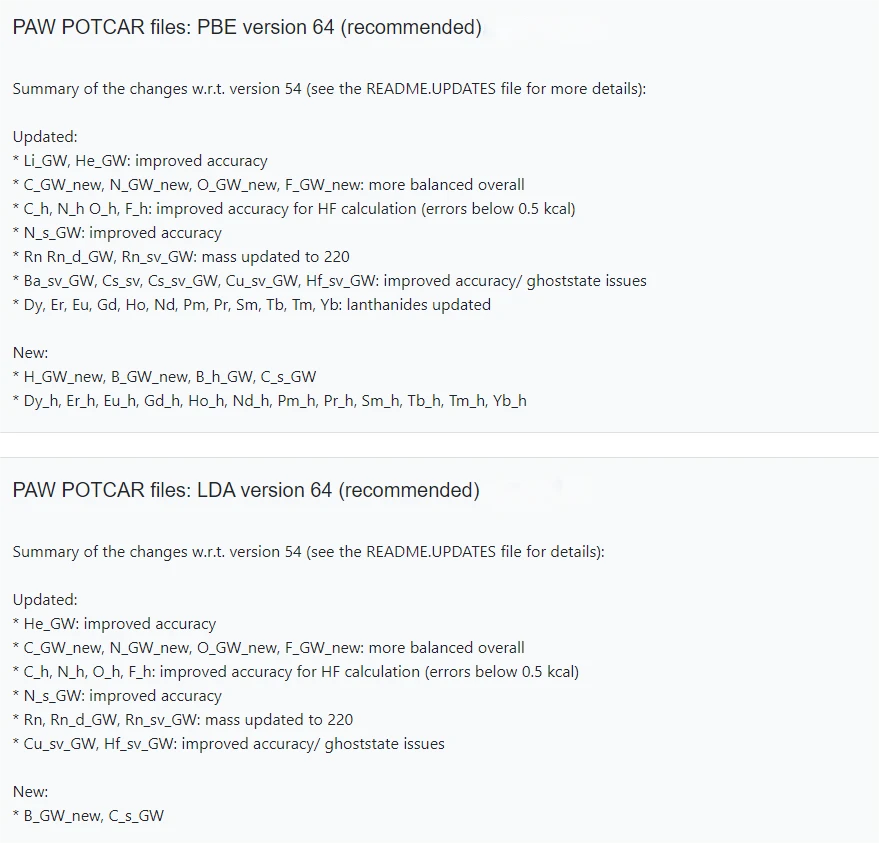
Task: Click the lanthanides updated line
Action: tap(251, 305)
